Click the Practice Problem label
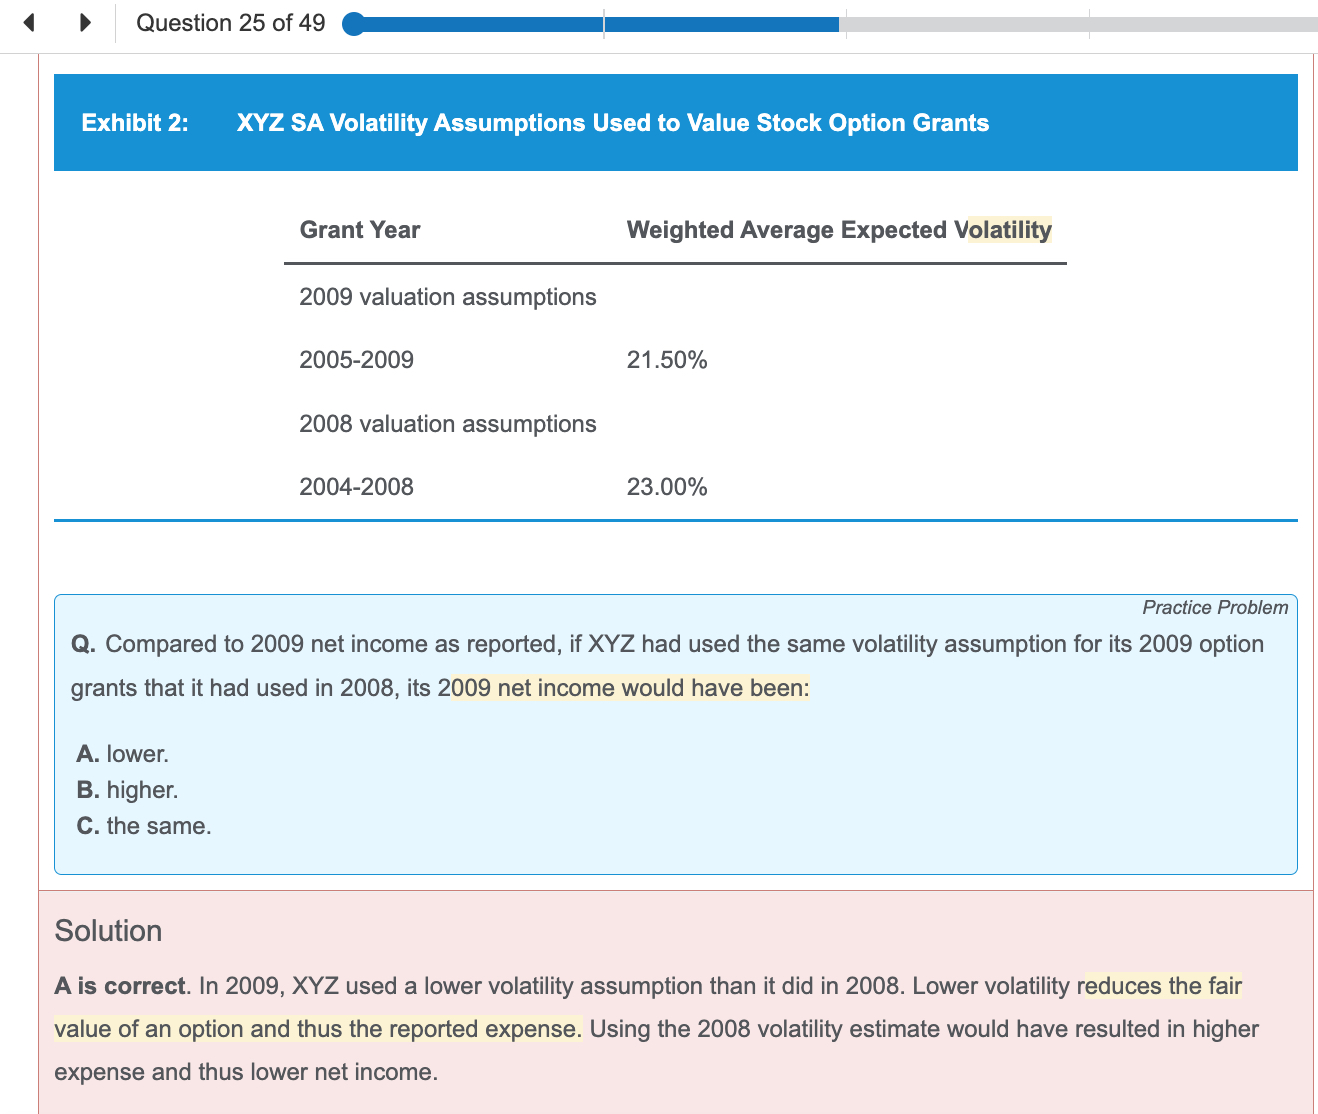Viewport: 1318px width, 1114px height. (1214, 607)
